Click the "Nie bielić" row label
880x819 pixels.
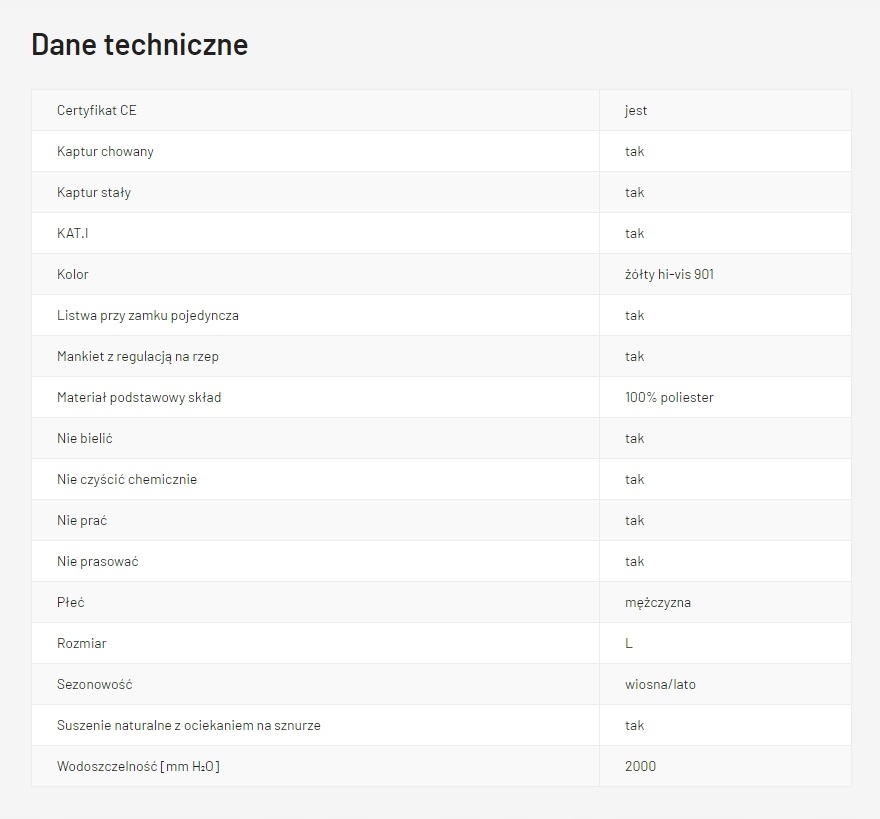(x=85, y=438)
